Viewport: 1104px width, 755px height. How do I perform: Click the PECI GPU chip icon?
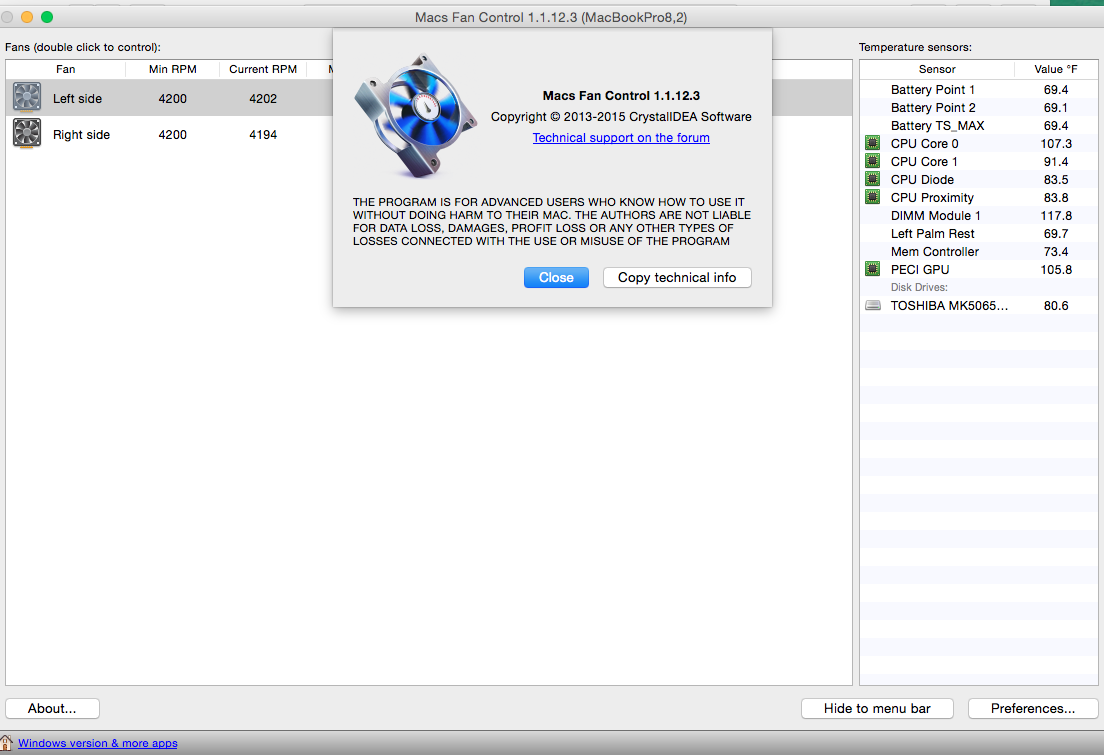(872, 269)
